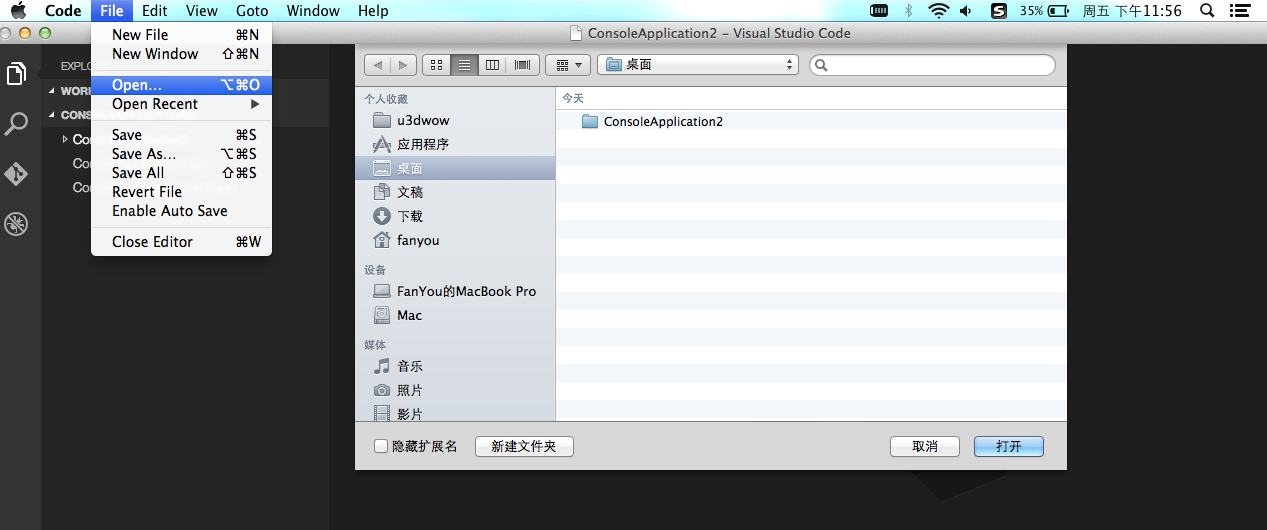Choose Save As… from File menu
Image resolution: width=1267 pixels, height=530 pixels.
(x=181, y=153)
